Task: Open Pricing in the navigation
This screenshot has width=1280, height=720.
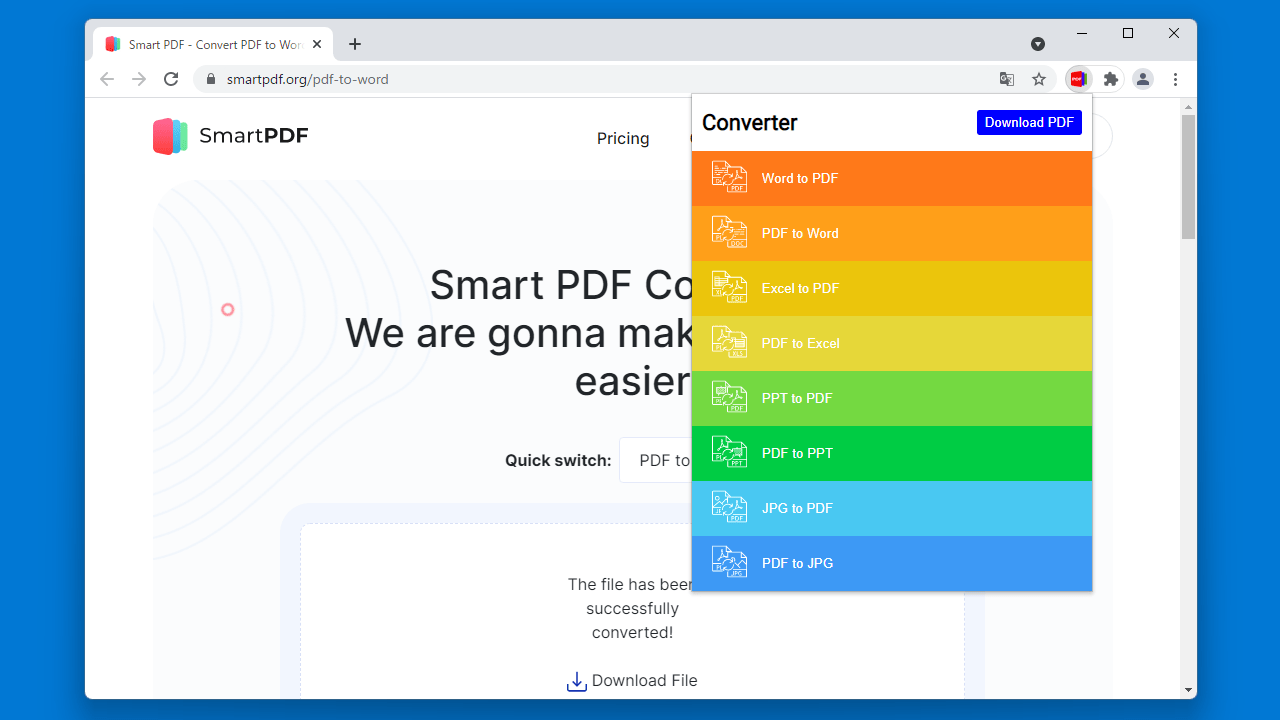Action: pyautogui.click(x=623, y=138)
